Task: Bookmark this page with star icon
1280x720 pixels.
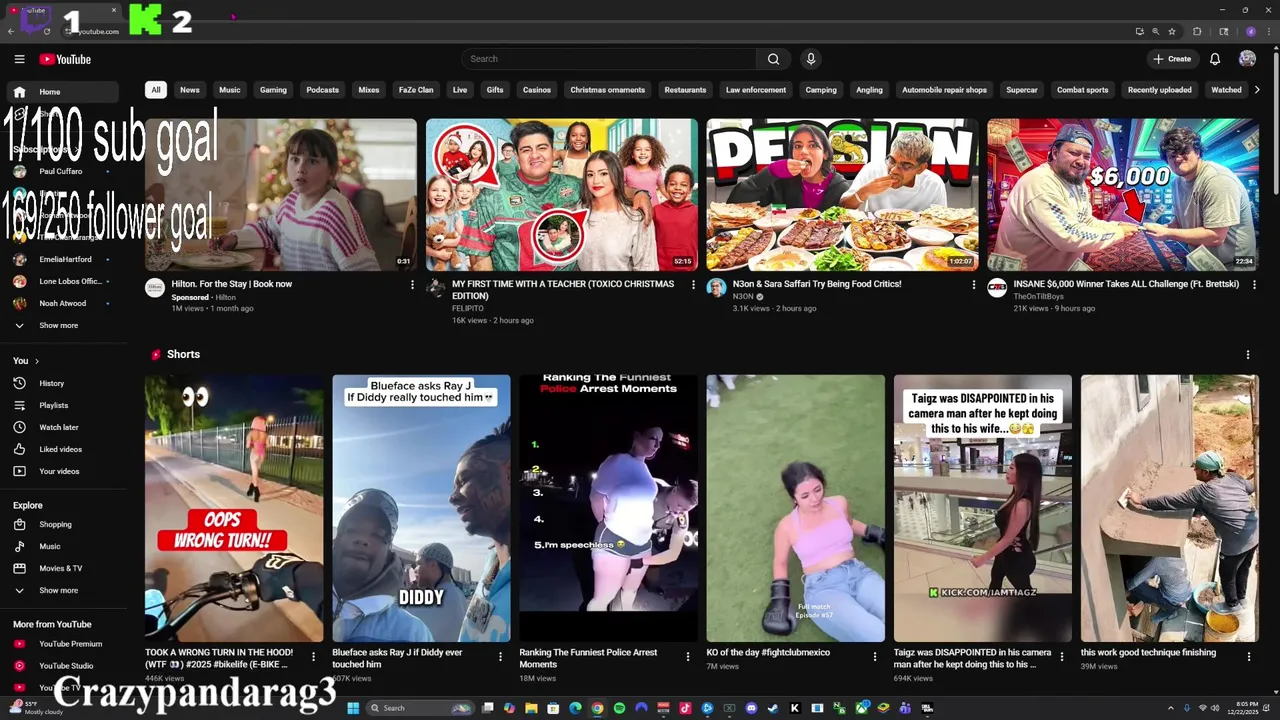Action: (x=1172, y=31)
